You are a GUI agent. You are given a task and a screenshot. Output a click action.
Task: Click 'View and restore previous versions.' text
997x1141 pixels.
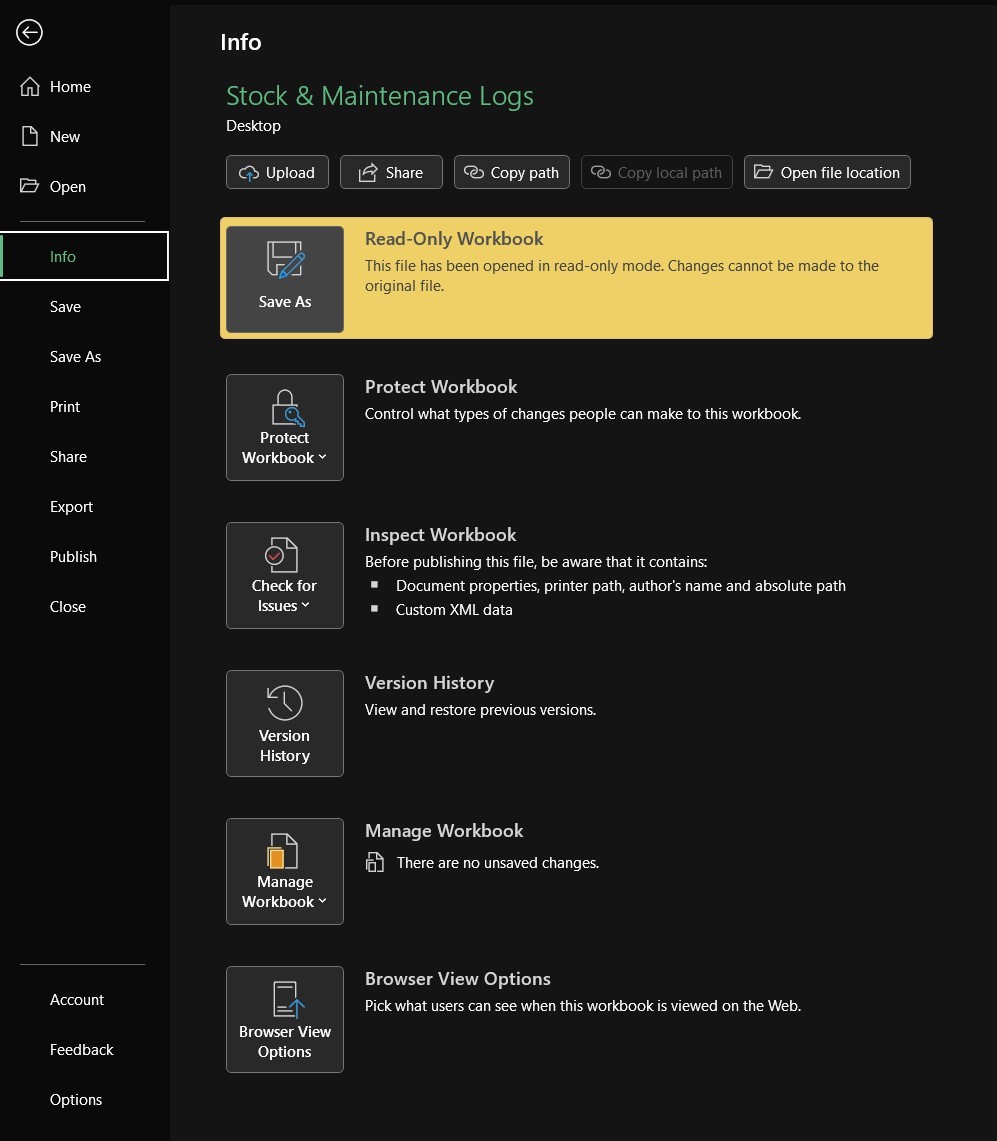(x=480, y=709)
